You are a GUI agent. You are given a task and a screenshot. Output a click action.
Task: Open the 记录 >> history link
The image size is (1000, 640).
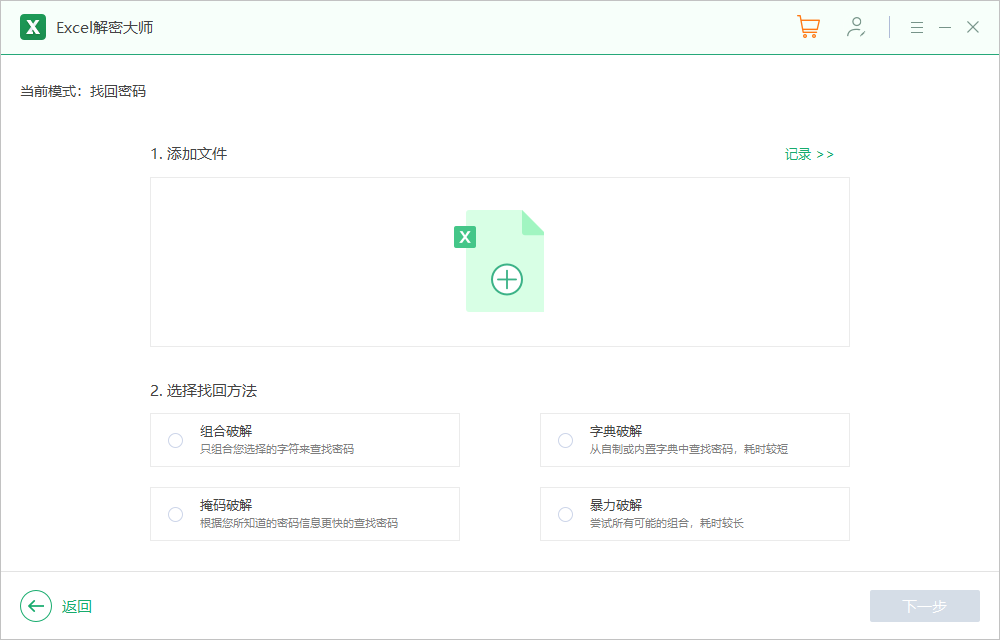point(809,154)
